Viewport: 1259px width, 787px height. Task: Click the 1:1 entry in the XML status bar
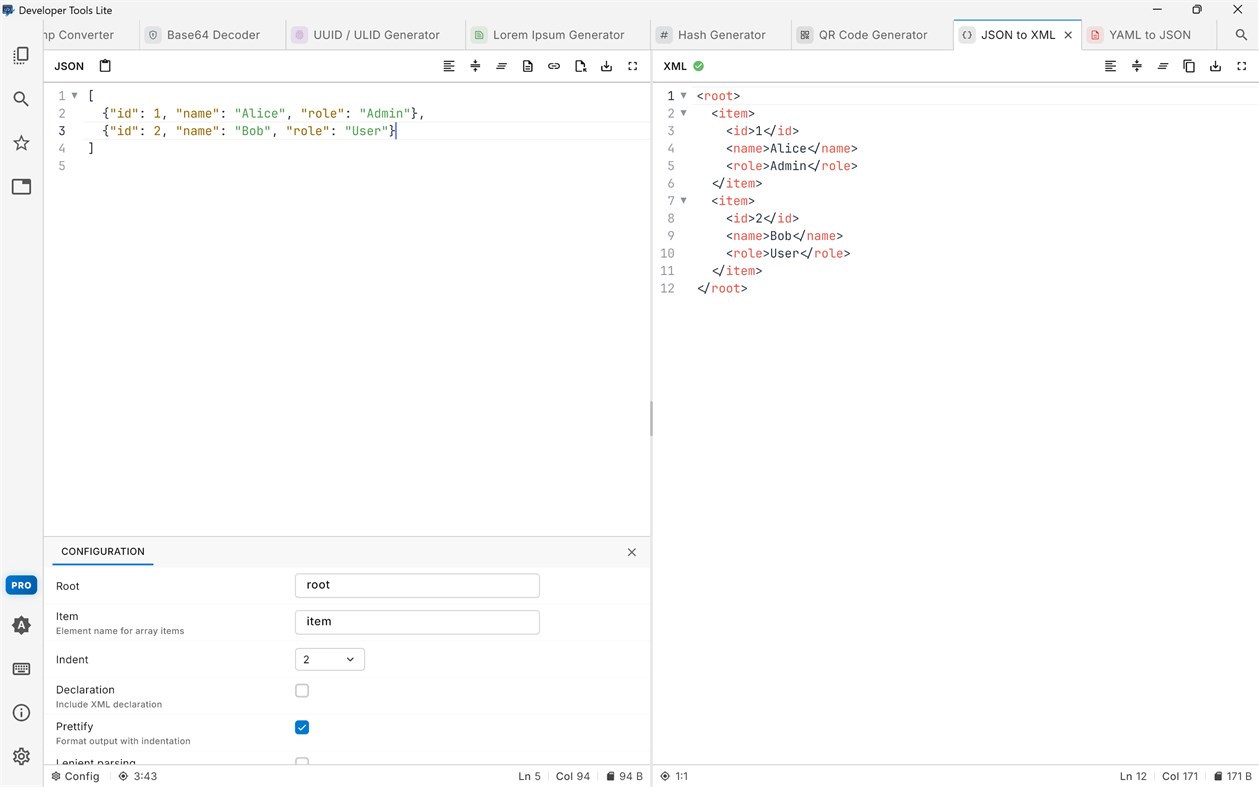(674, 776)
